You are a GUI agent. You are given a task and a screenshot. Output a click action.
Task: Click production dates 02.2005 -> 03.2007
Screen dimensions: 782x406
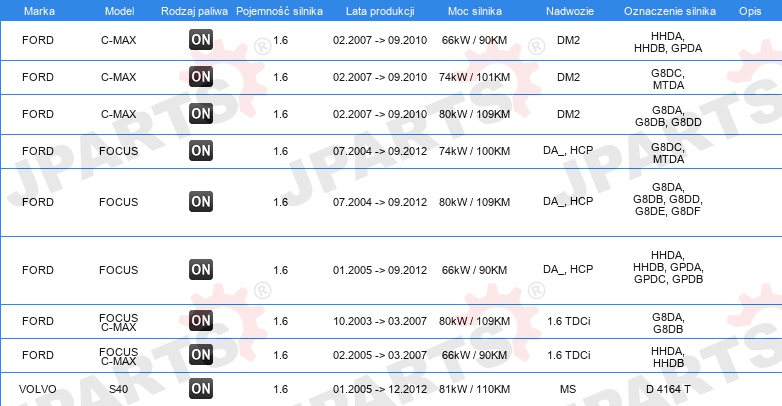(380, 355)
